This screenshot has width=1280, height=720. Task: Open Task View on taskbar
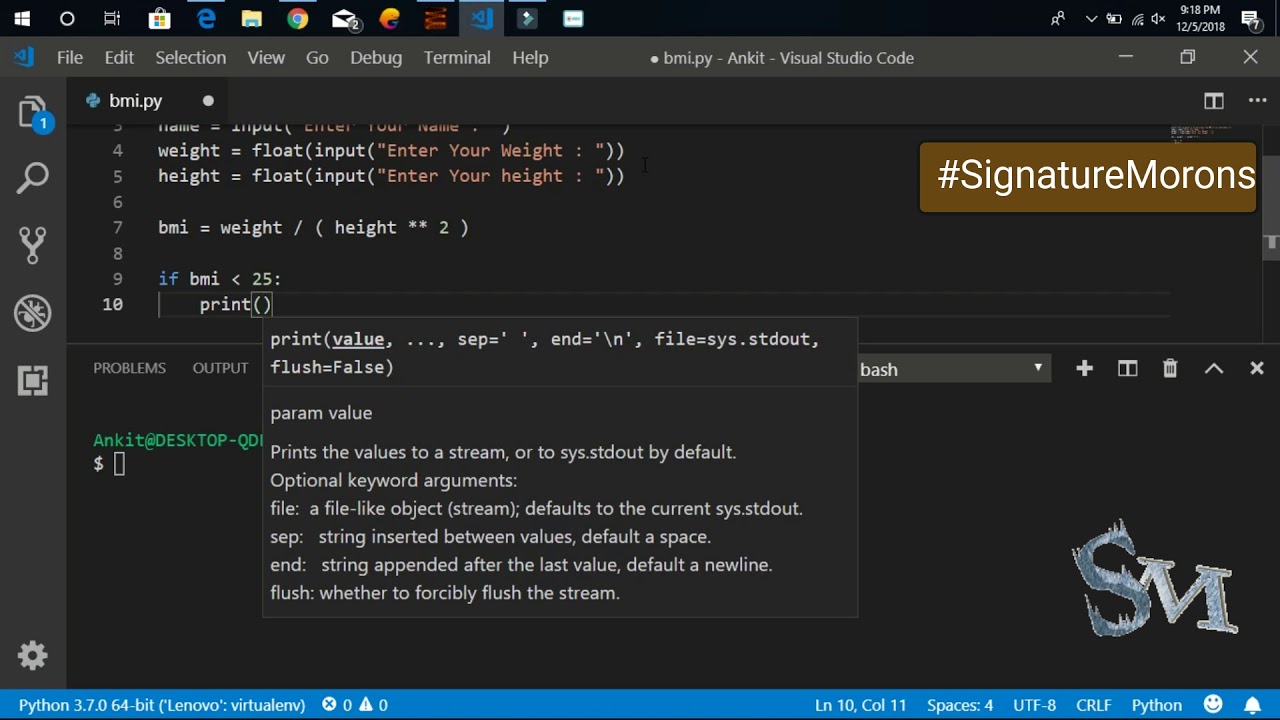tap(112, 19)
